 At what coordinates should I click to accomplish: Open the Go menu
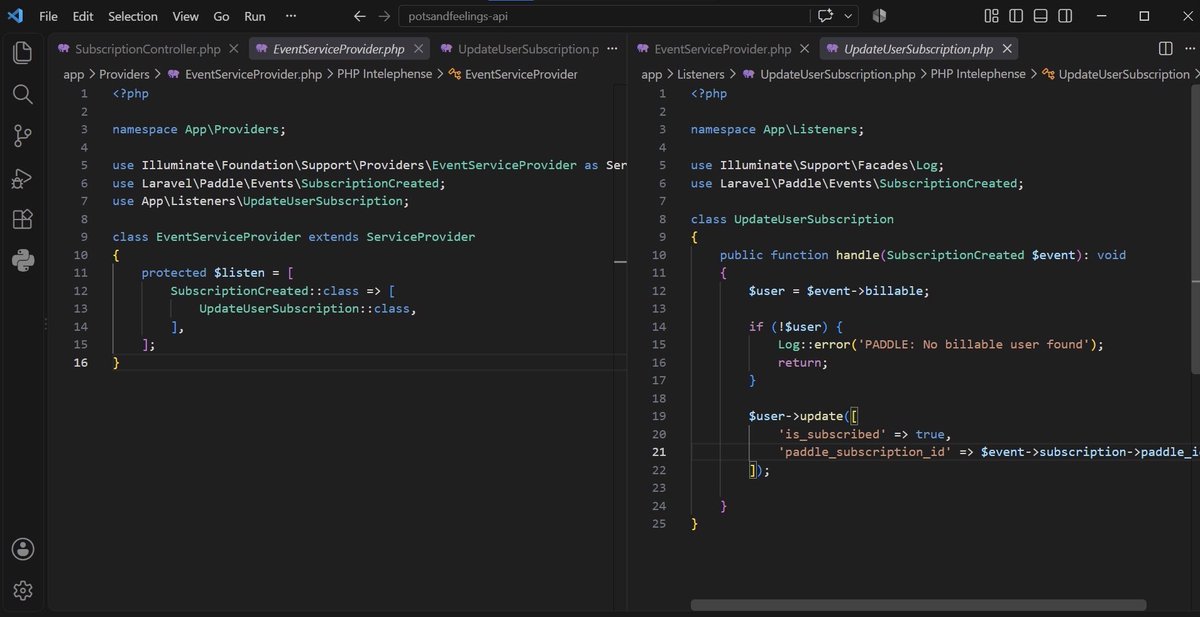tap(222, 16)
